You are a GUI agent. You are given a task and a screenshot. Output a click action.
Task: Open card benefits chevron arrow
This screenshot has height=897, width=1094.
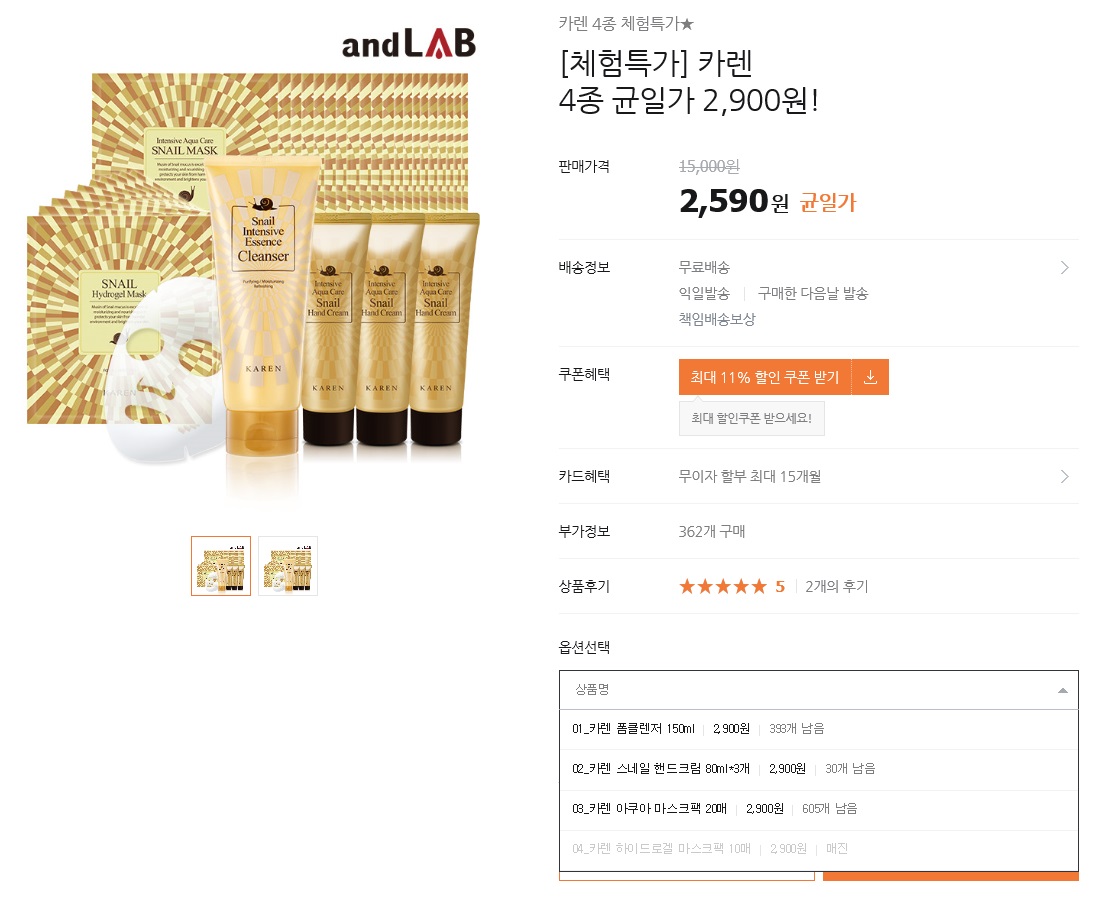point(1065,476)
